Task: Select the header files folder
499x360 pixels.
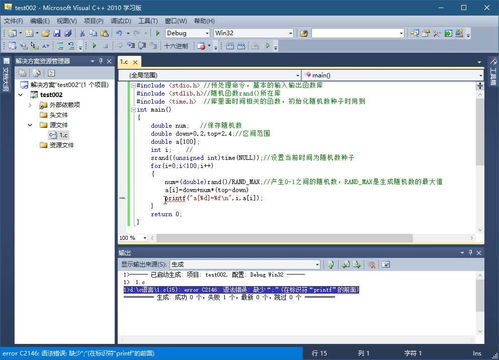Action: (x=59, y=115)
